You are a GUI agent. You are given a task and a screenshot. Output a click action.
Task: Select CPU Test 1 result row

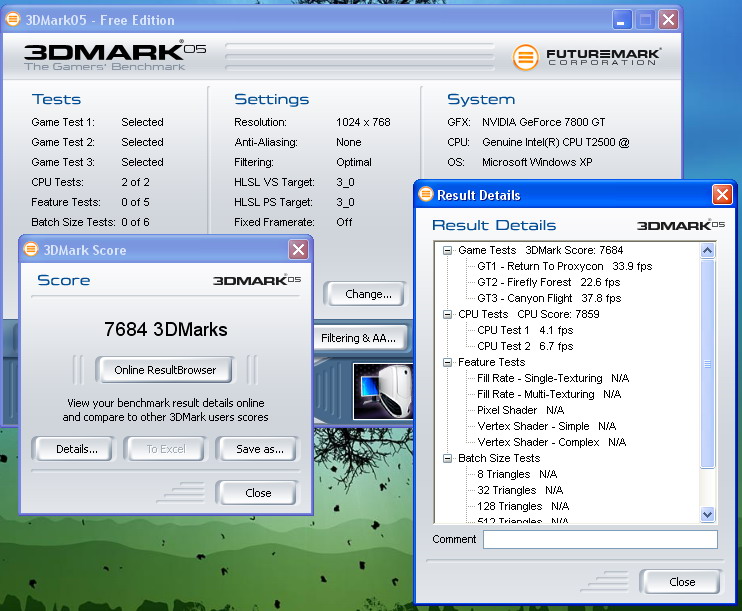tap(525, 330)
